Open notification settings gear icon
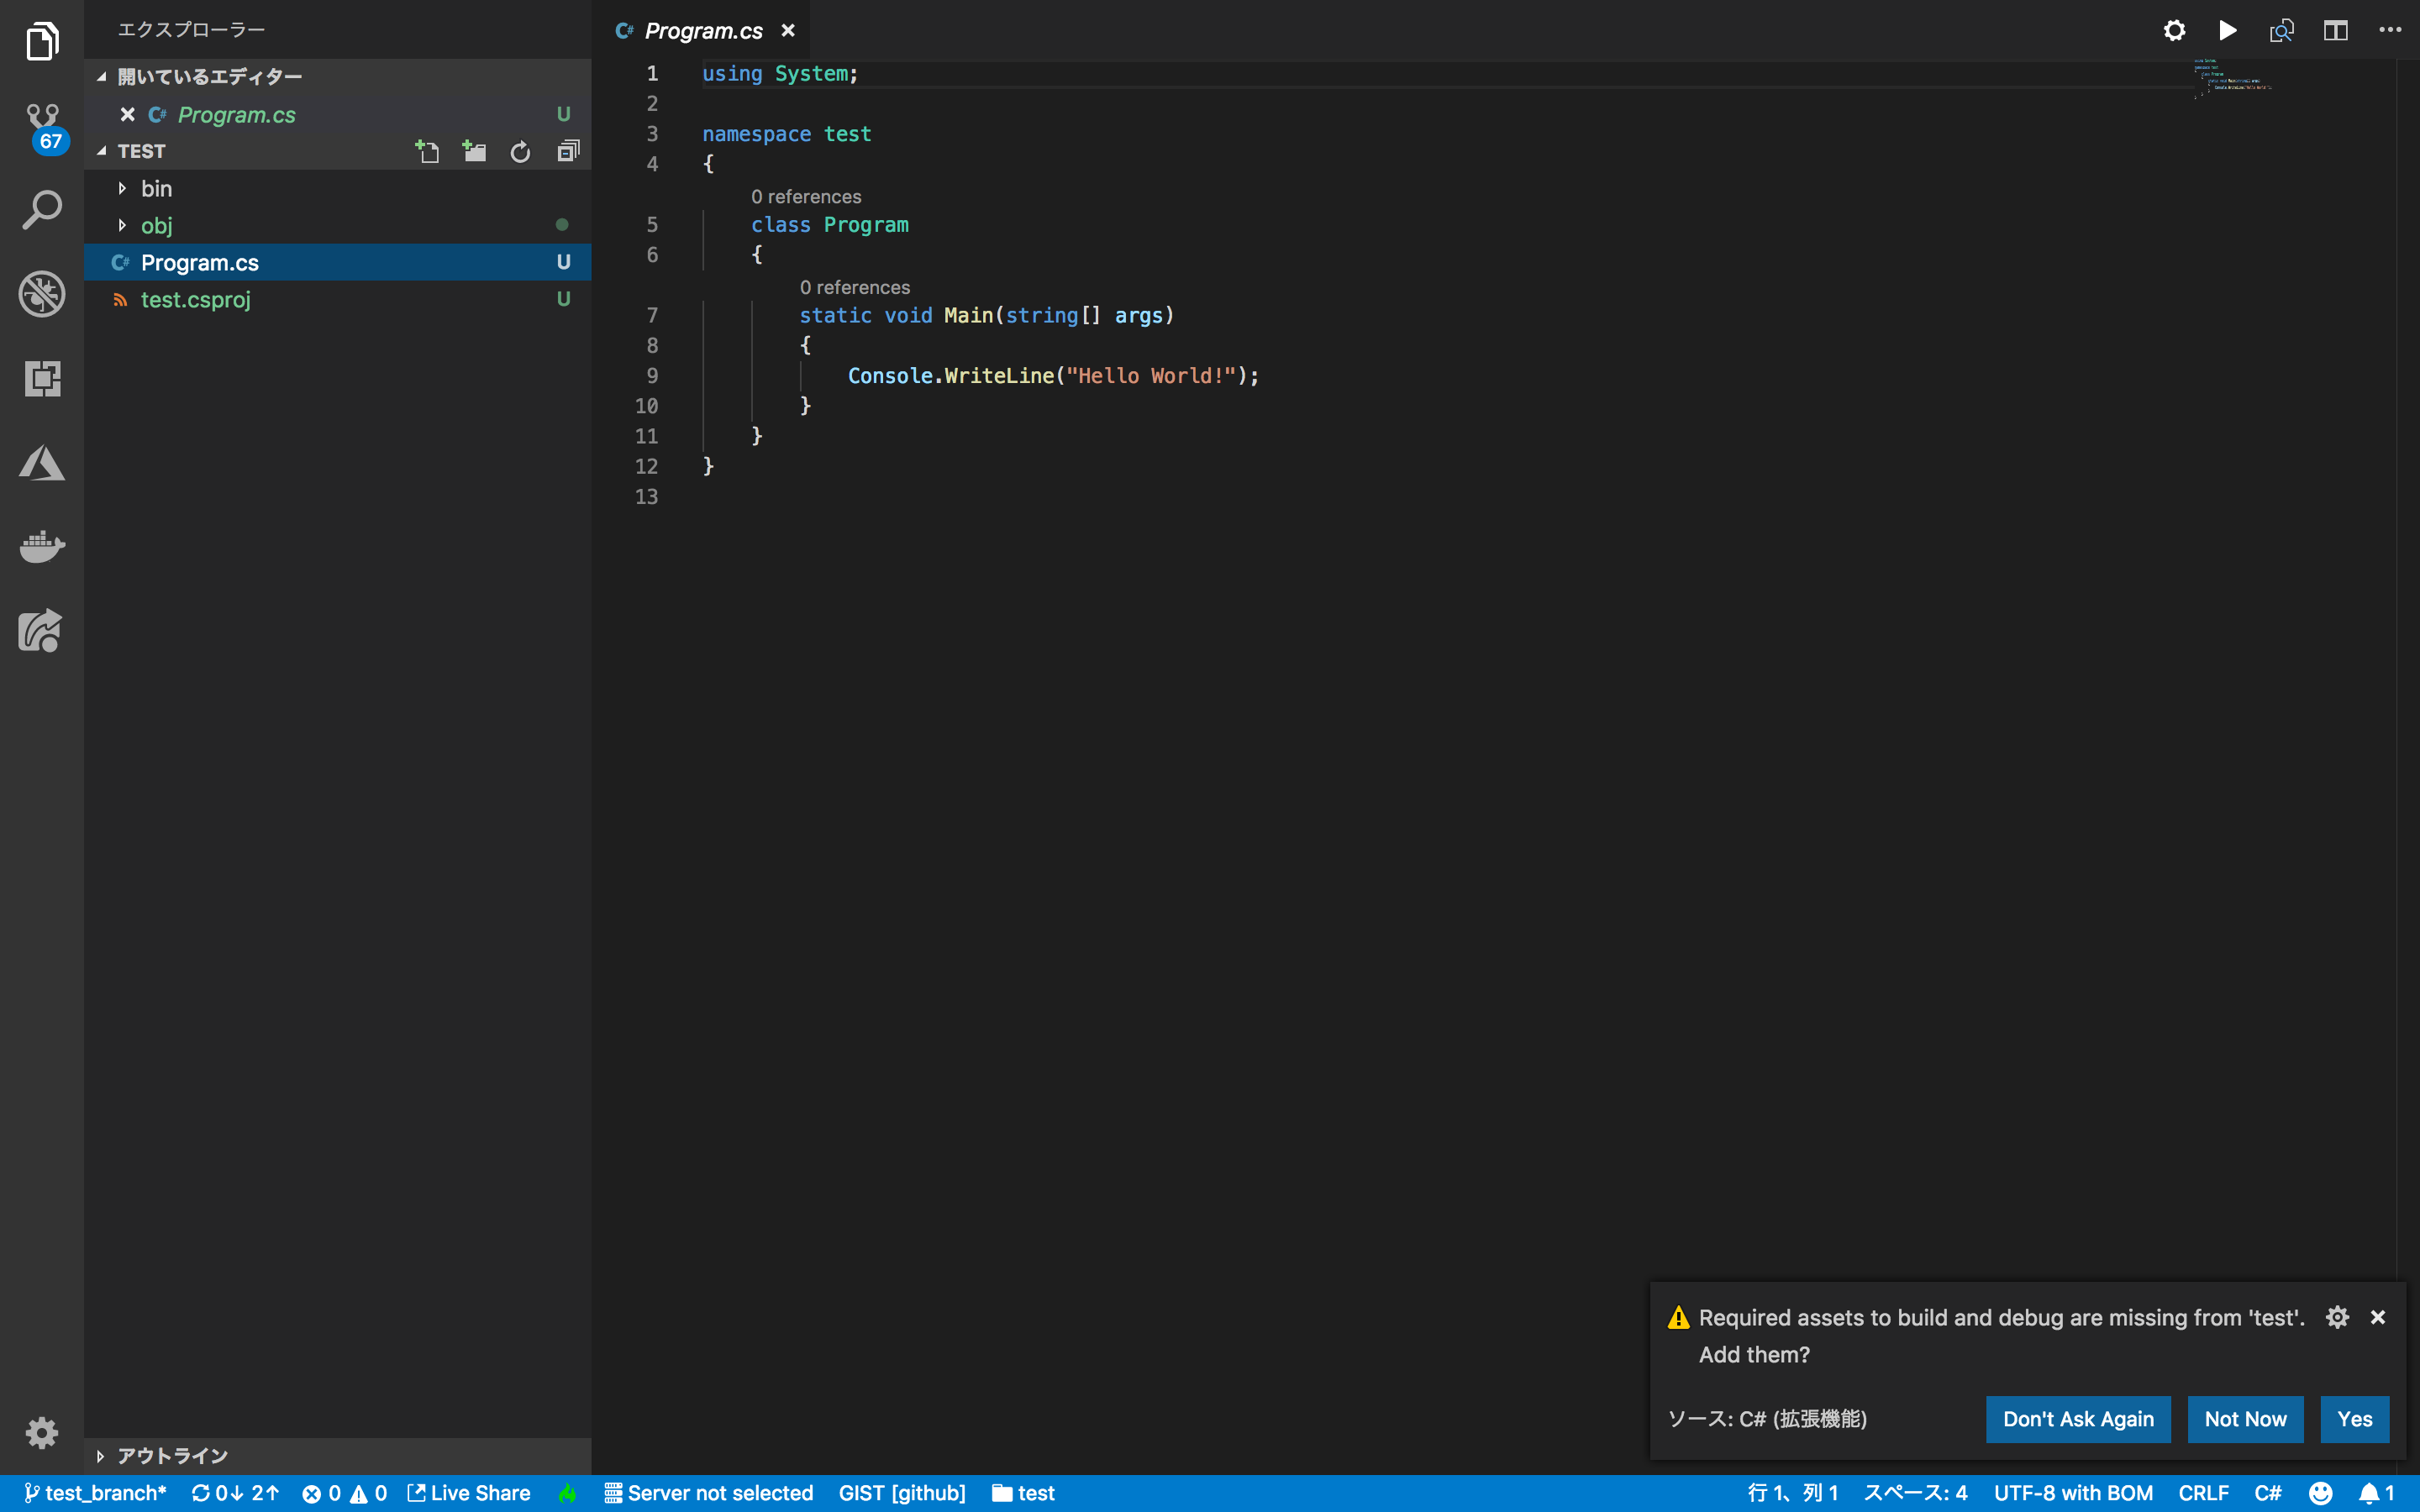The height and width of the screenshot is (1512, 2420). 2337,1317
